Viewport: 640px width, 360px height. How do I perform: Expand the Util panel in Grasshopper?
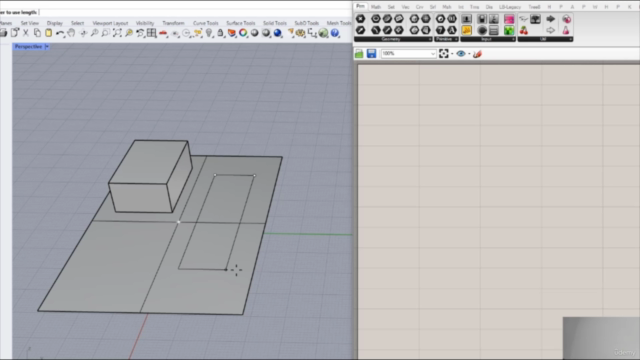[545, 39]
